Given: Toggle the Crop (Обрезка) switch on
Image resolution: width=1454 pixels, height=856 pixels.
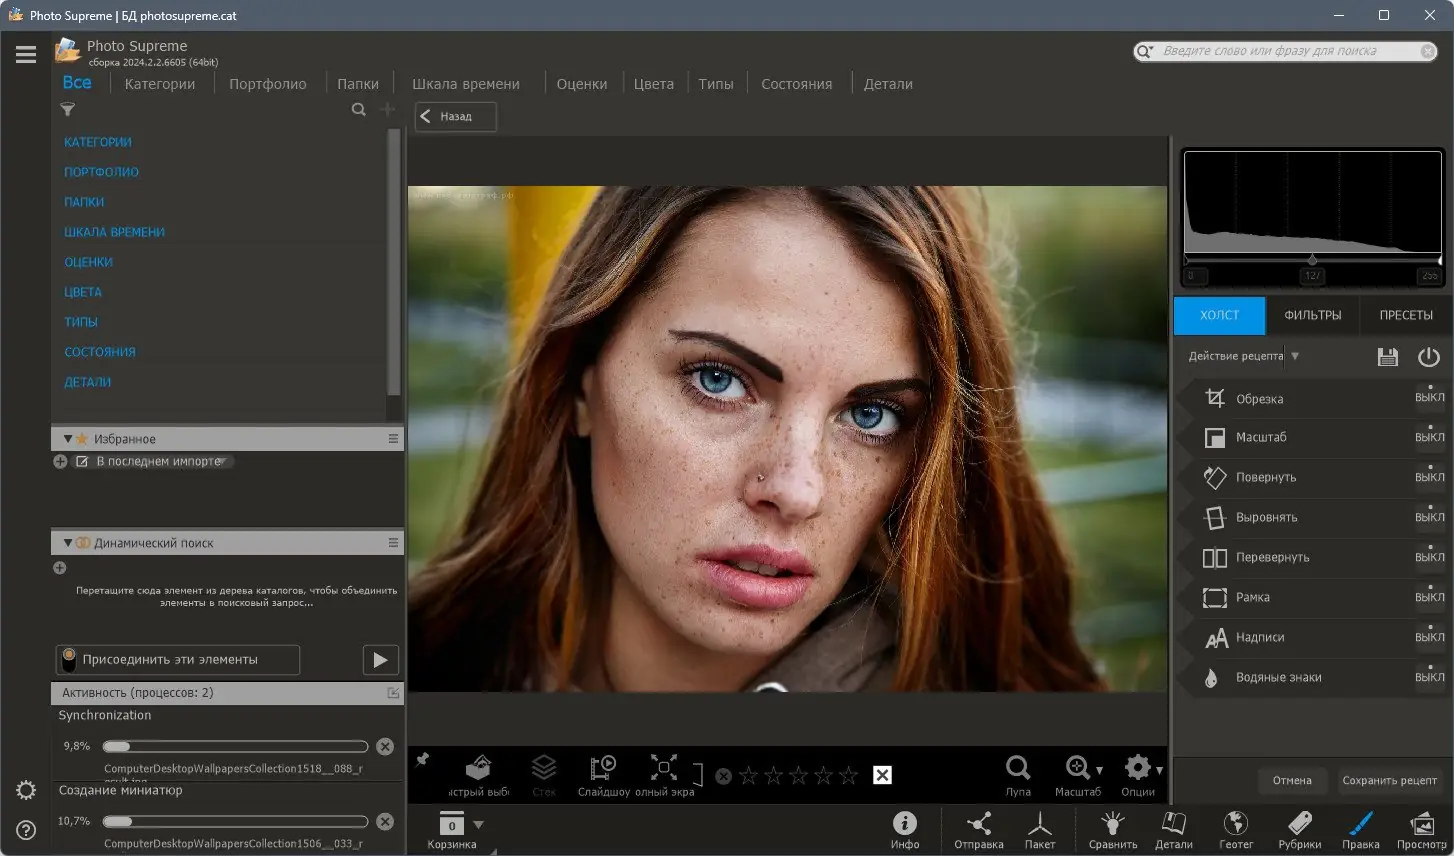Looking at the screenshot, I should point(1429,397).
